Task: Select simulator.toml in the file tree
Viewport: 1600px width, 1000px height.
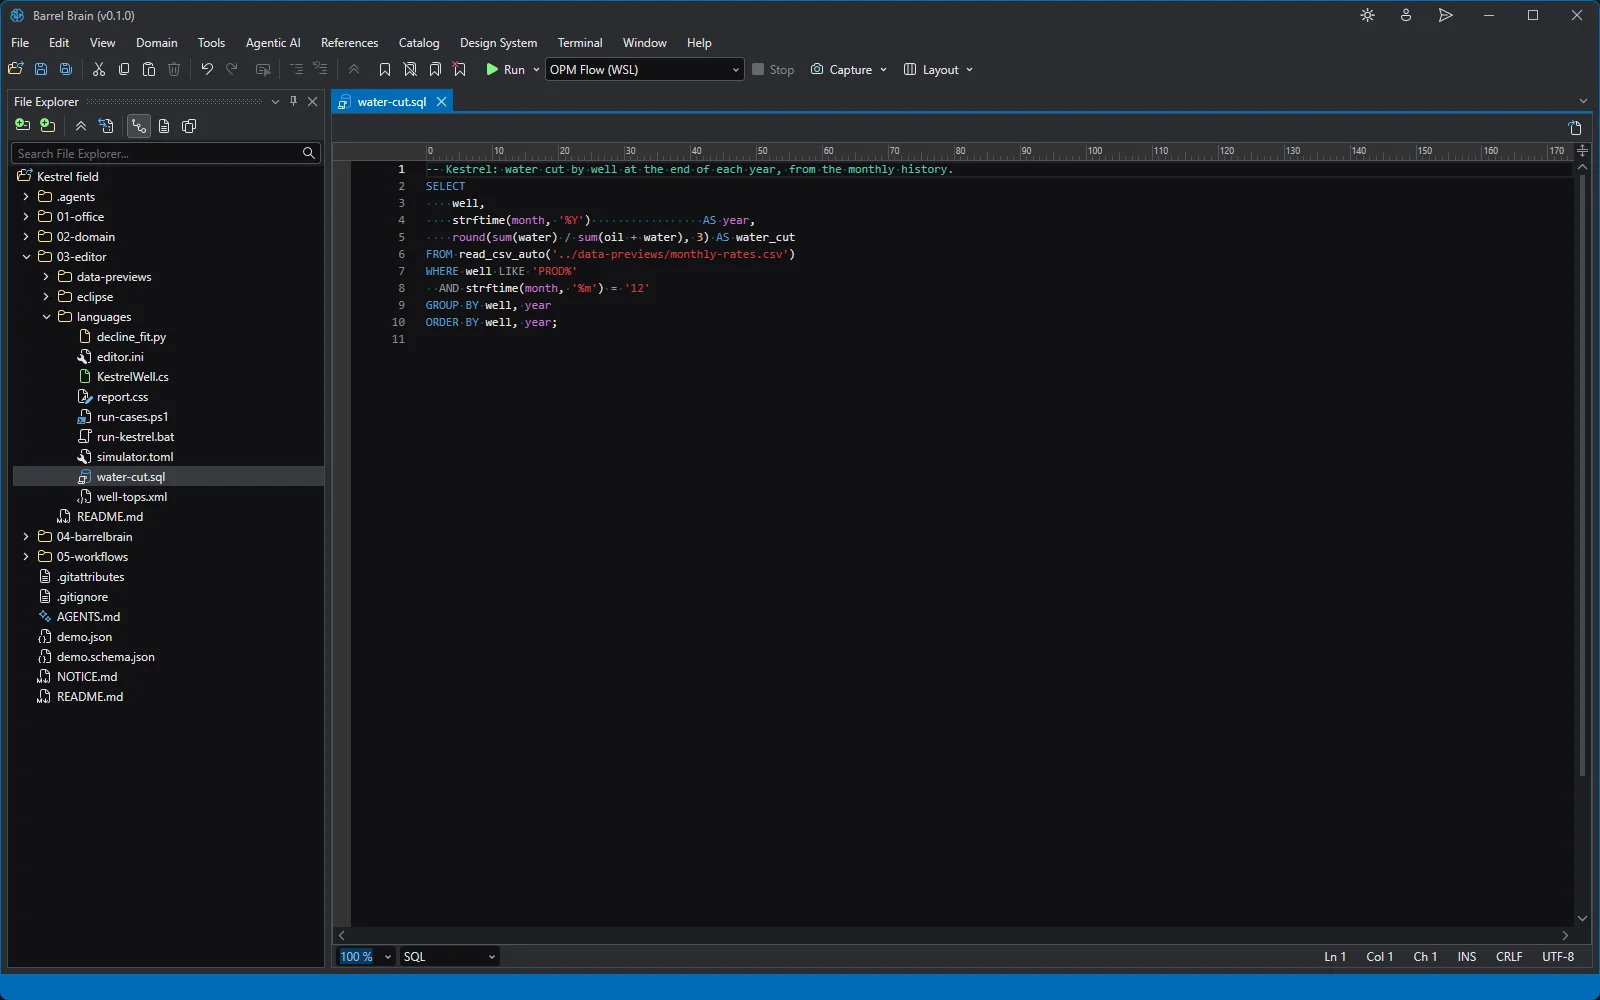Action: point(135,457)
